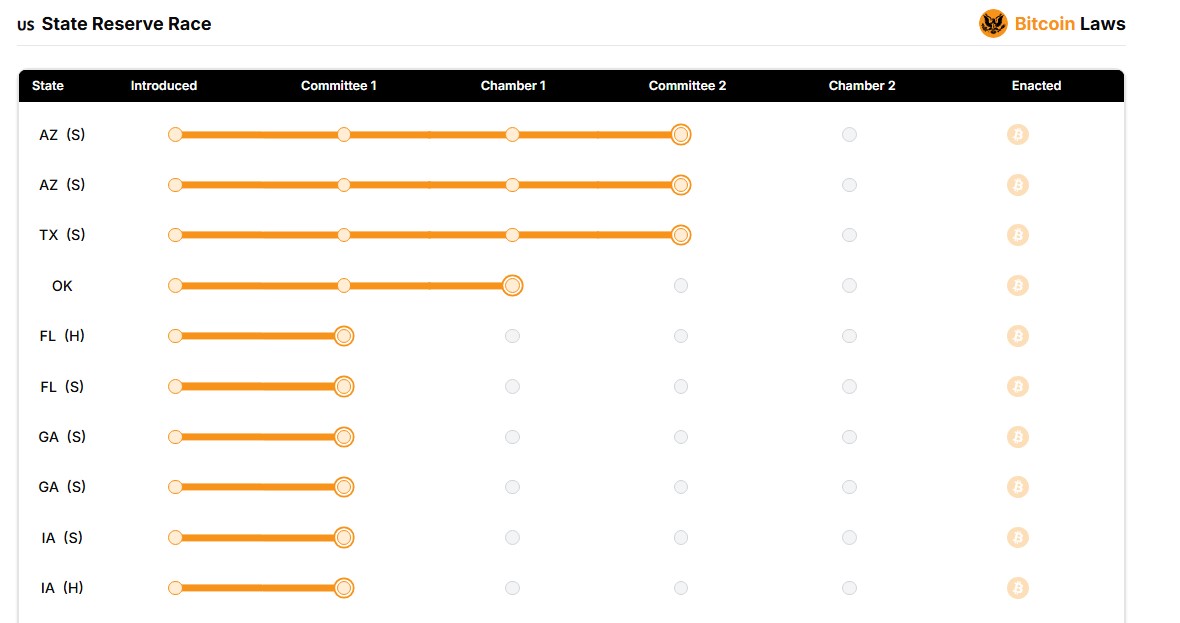The height and width of the screenshot is (623, 1180).
Task: Click the US flag label beside State Reserve Race
Action: click(26, 25)
